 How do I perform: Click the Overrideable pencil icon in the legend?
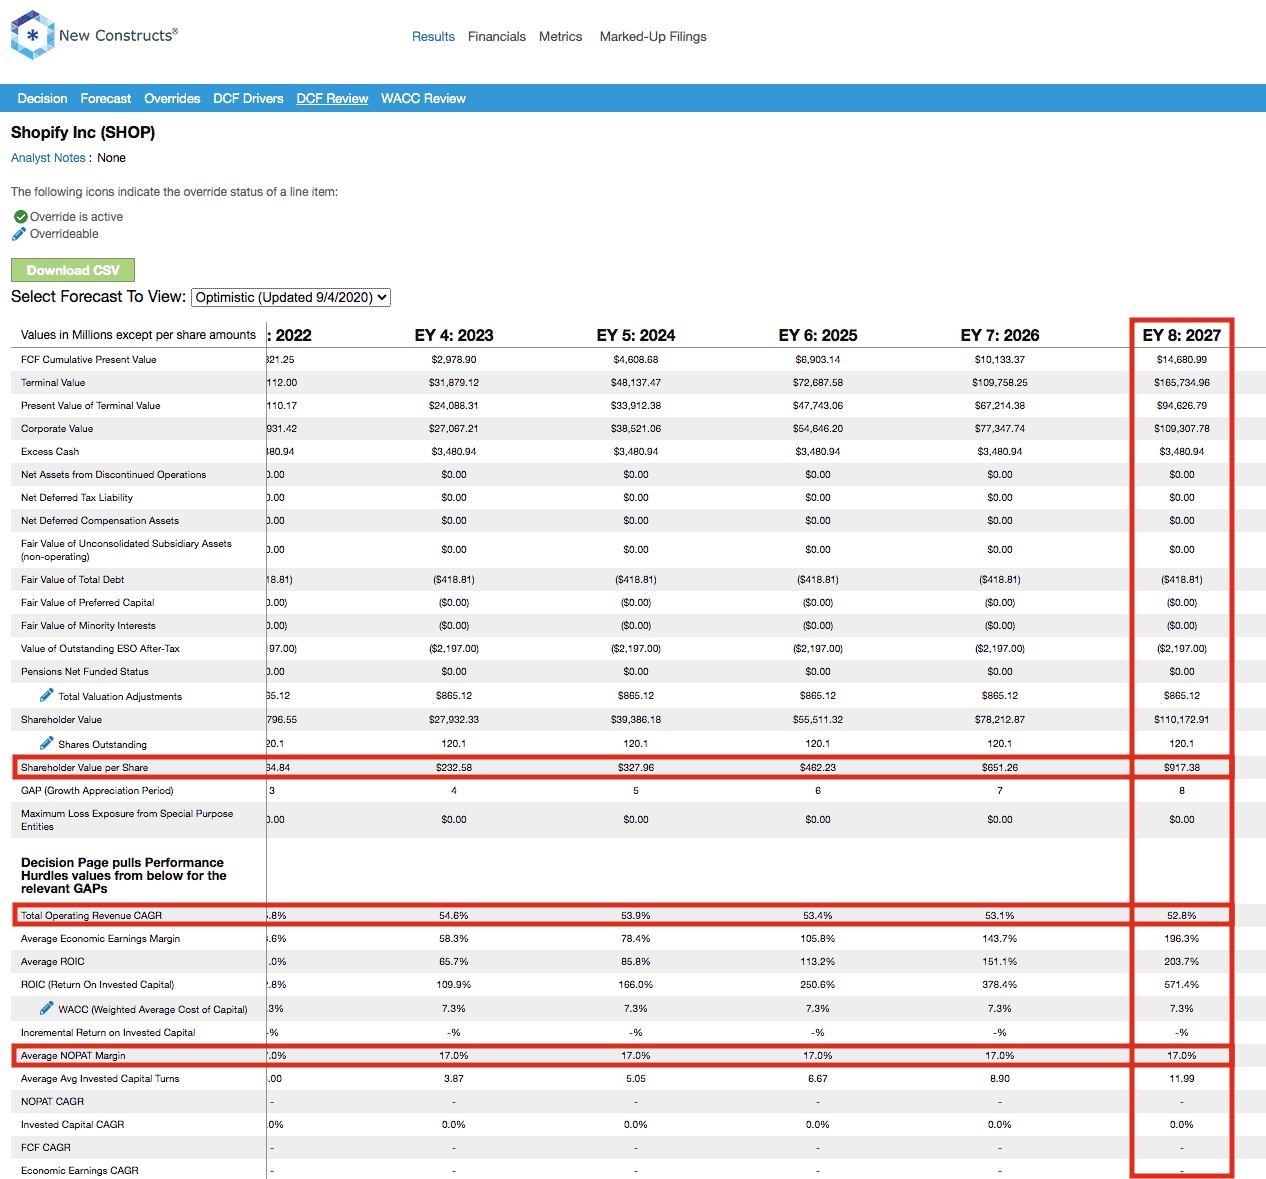click(x=19, y=234)
